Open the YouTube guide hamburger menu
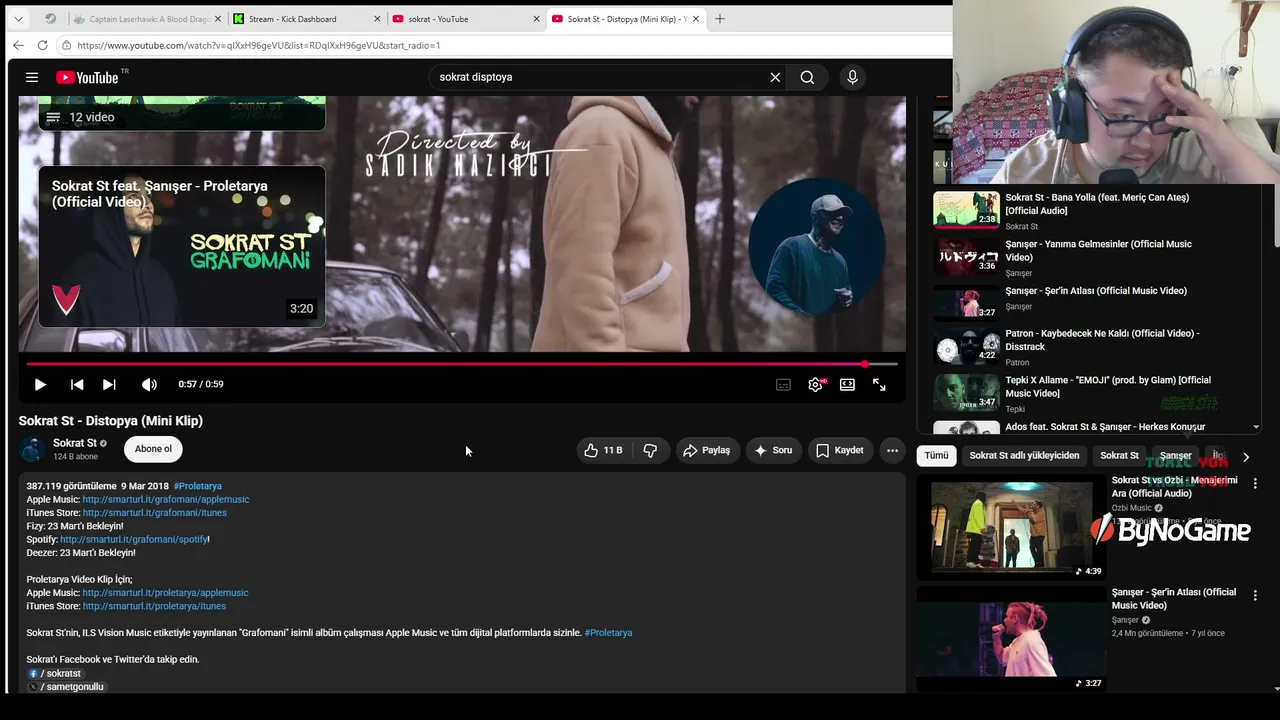1280x720 pixels. pos(32,77)
